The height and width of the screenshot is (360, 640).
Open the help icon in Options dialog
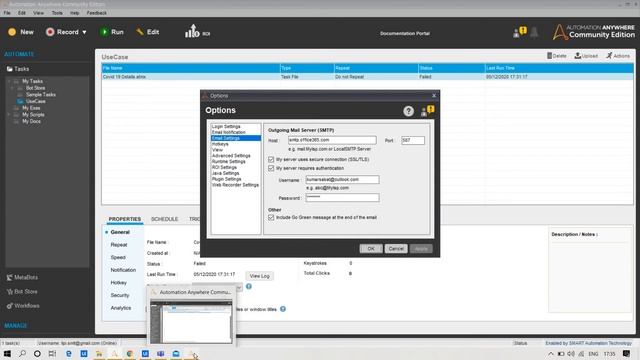coord(408,111)
